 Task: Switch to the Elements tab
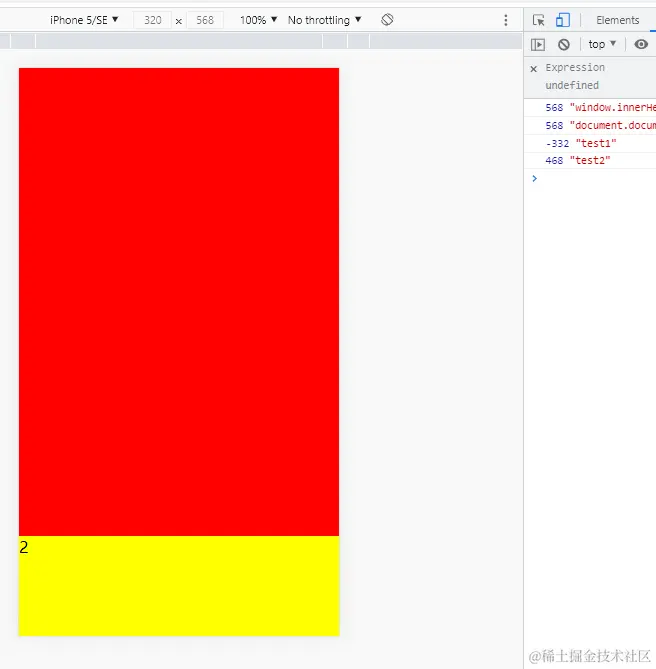[x=618, y=20]
